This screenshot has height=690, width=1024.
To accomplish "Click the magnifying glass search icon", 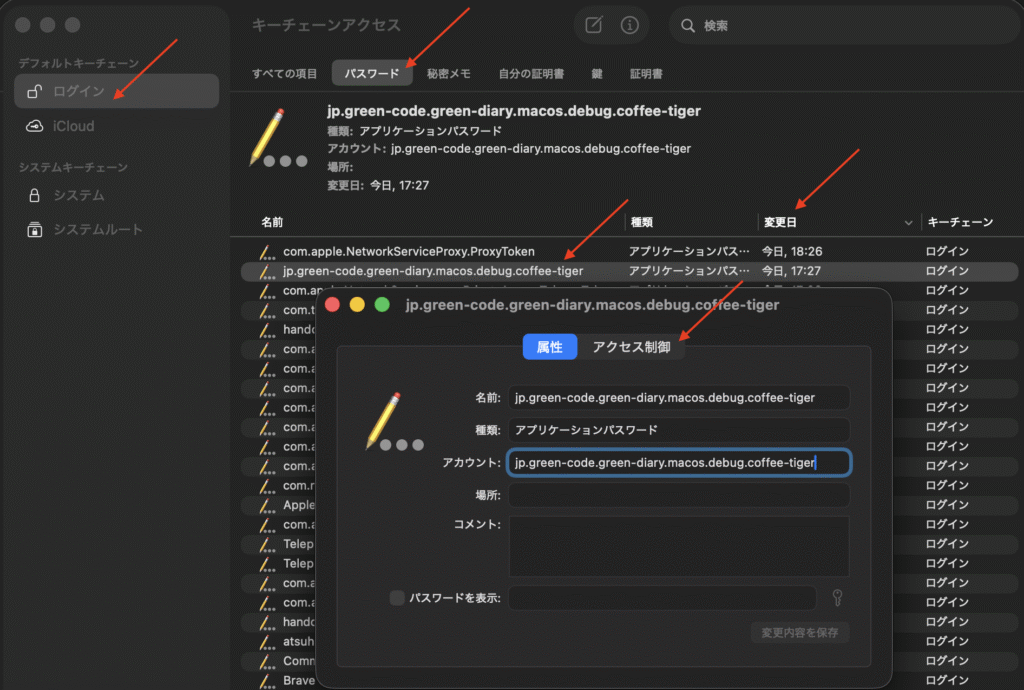I will 688,26.
